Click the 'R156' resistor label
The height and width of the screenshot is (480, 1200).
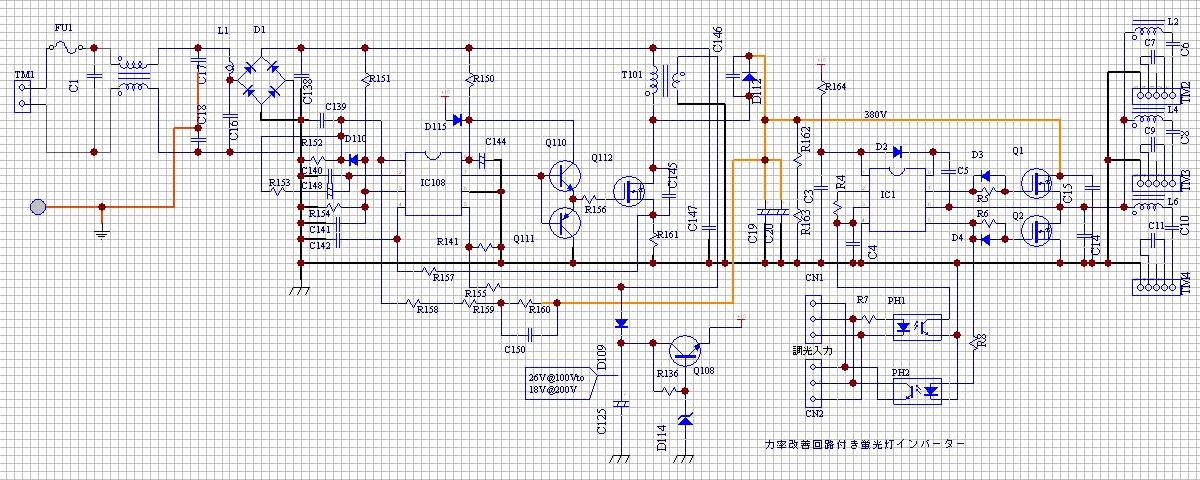[x=596, y=210]
